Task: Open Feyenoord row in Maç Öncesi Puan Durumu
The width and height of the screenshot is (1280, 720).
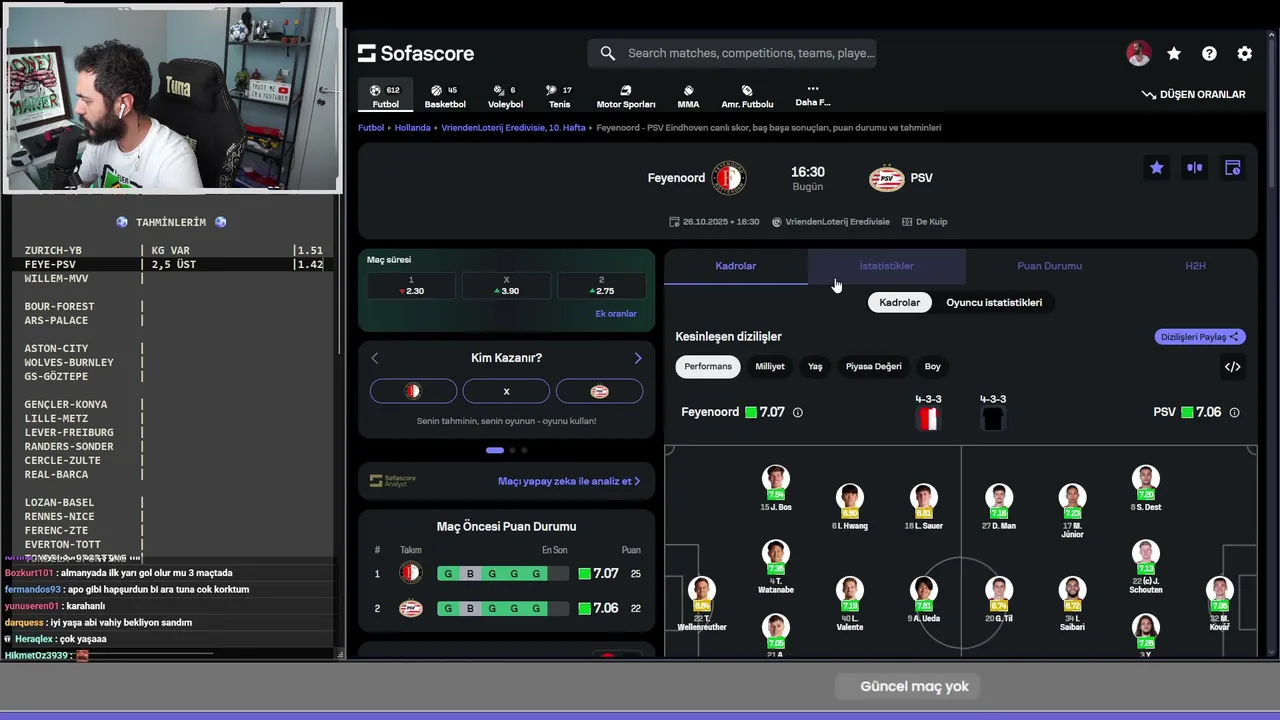Action: pyautogui.click(x=506, y=574)
